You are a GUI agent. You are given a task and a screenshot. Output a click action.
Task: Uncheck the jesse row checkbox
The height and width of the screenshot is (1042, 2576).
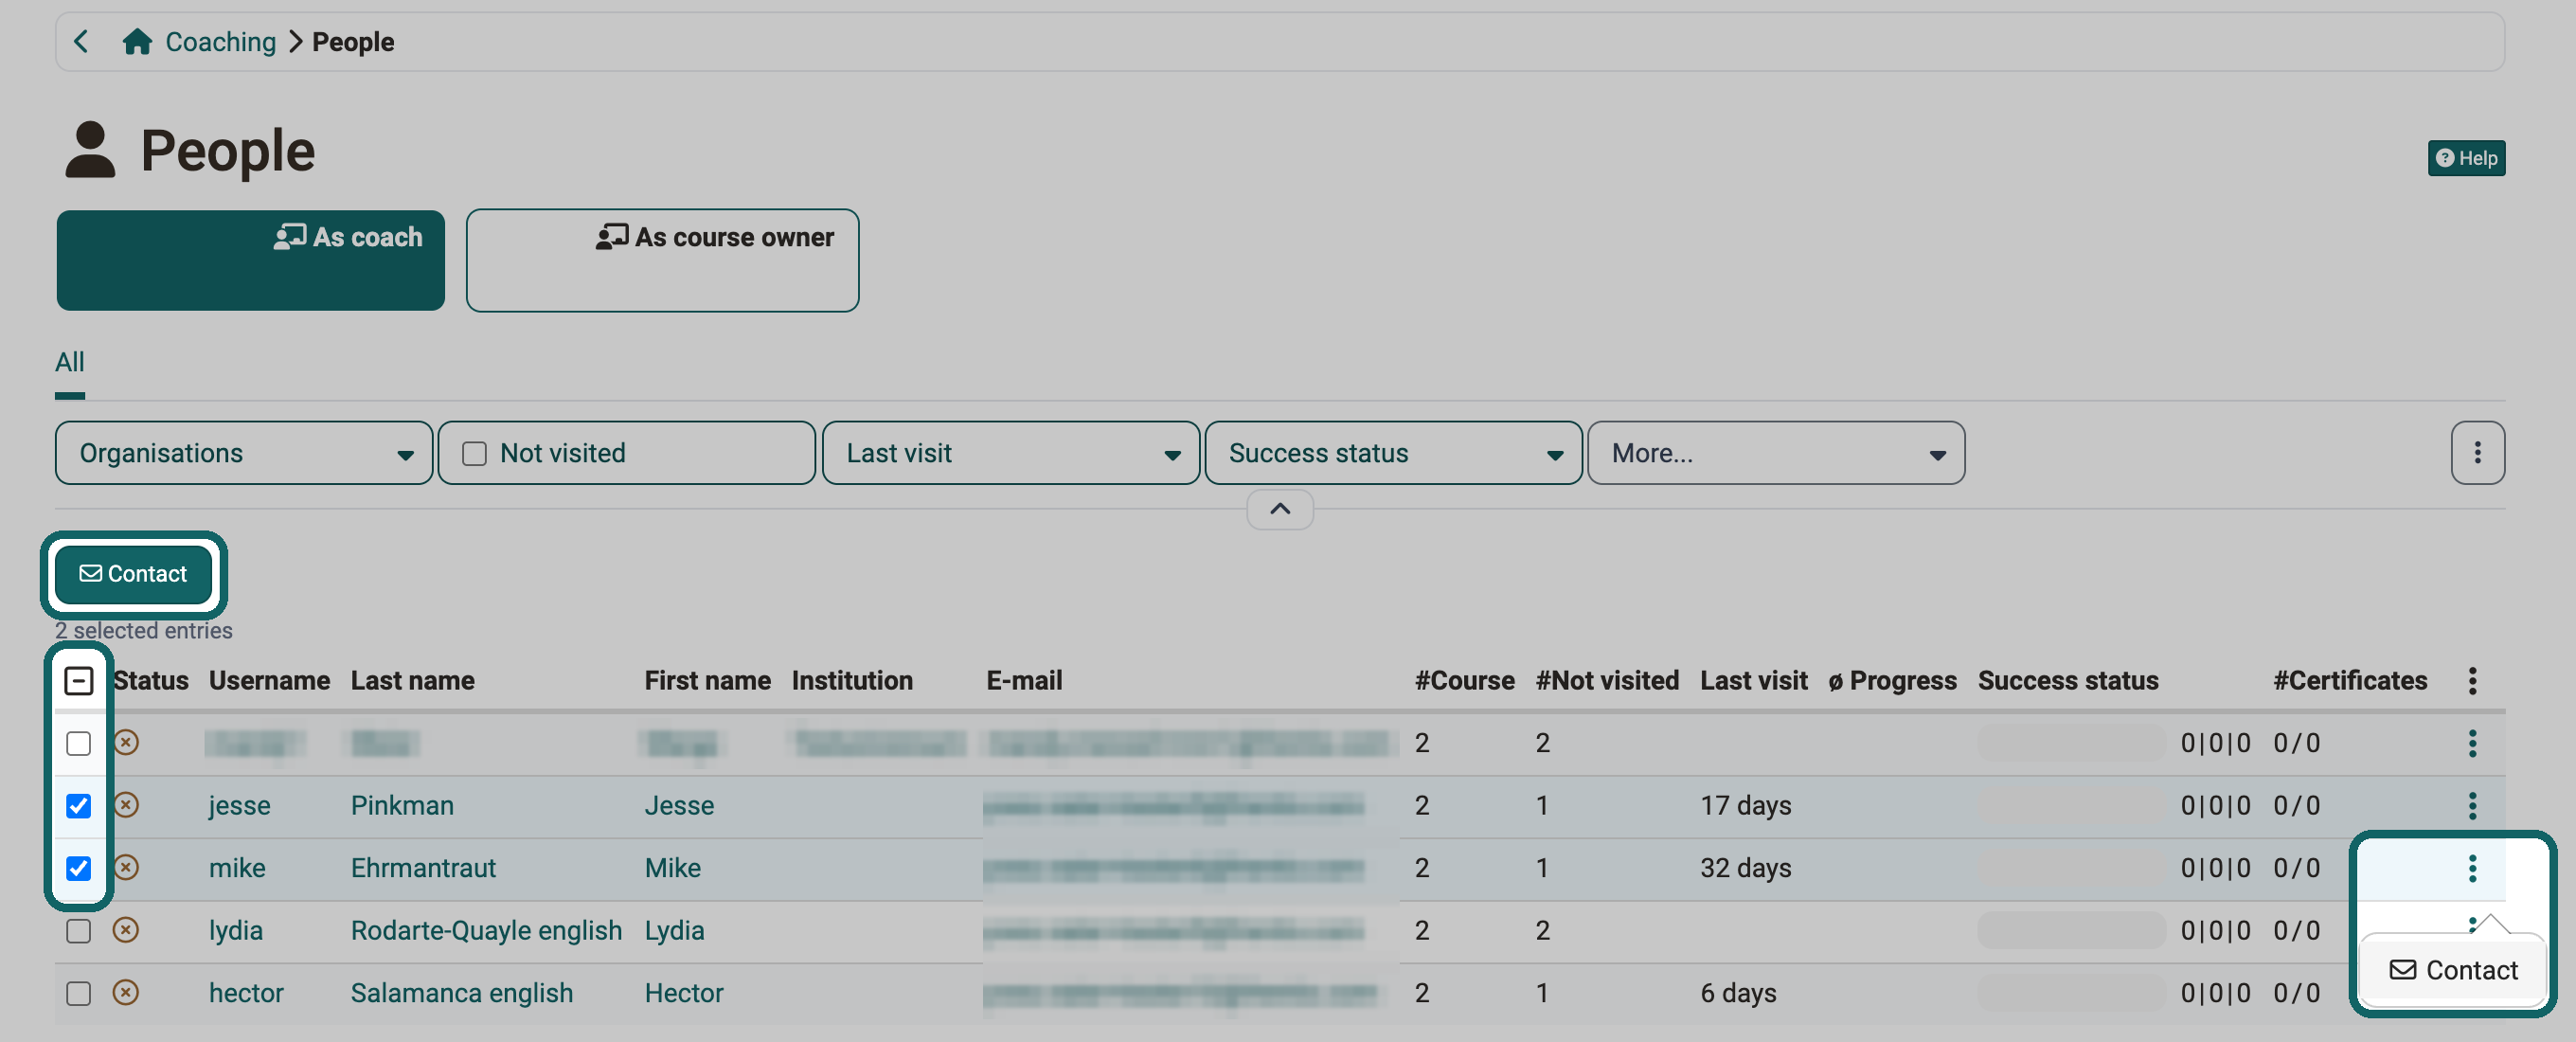pos(78,806)
